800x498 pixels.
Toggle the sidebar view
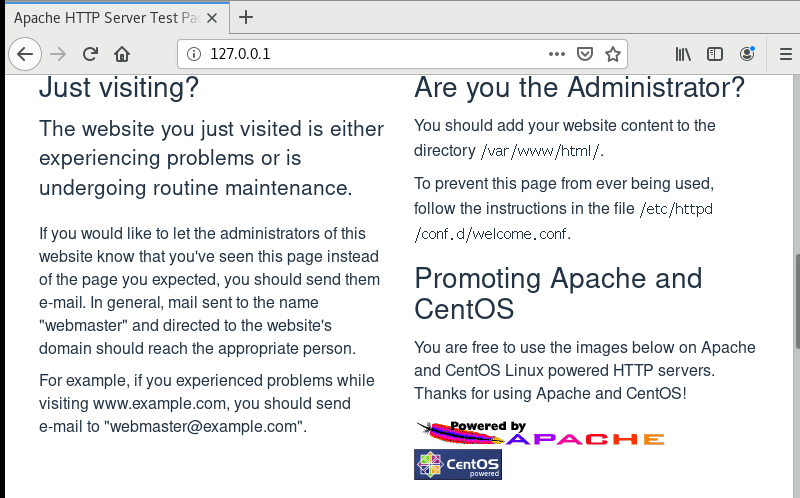point(715,54)
